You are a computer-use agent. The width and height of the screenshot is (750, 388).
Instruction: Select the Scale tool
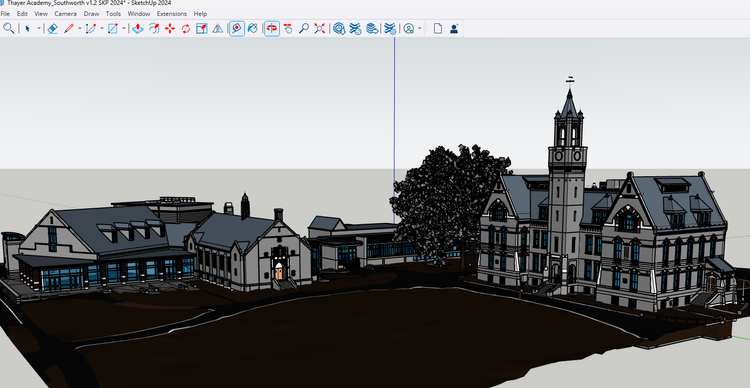coord(202,29)
